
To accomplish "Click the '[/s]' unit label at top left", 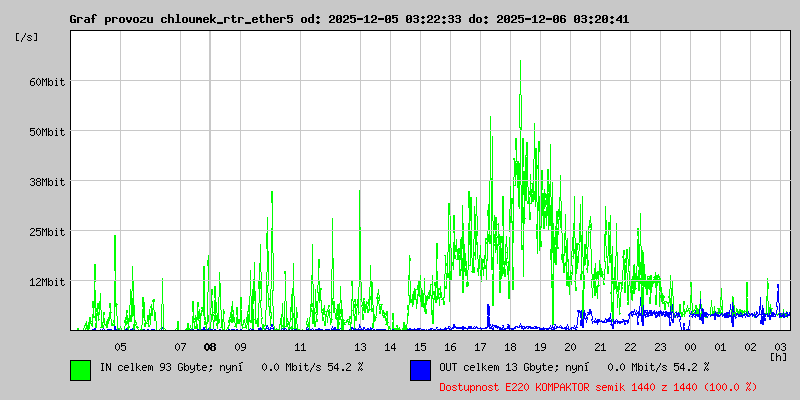I will pyautogui.click(x=27, y=37).
